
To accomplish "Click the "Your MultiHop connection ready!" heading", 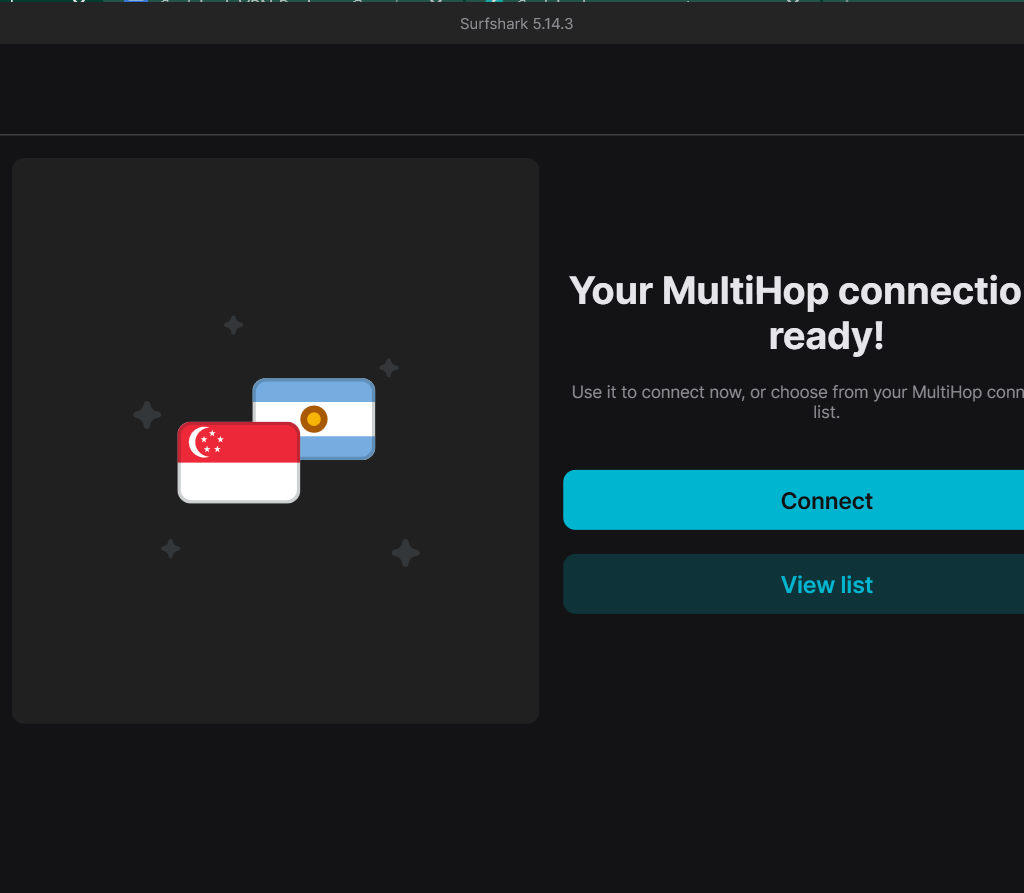I will coord(796,313).
